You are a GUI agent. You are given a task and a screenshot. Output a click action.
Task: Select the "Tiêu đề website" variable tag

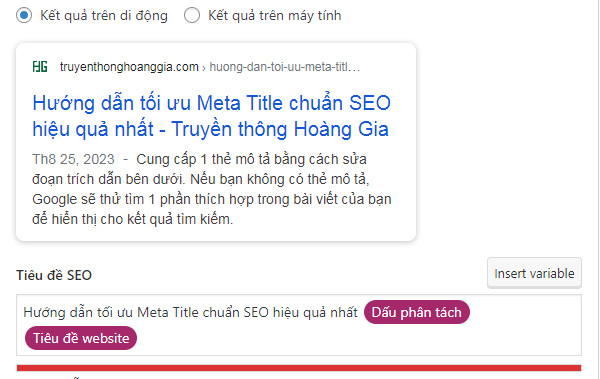[x=81, y=338]
